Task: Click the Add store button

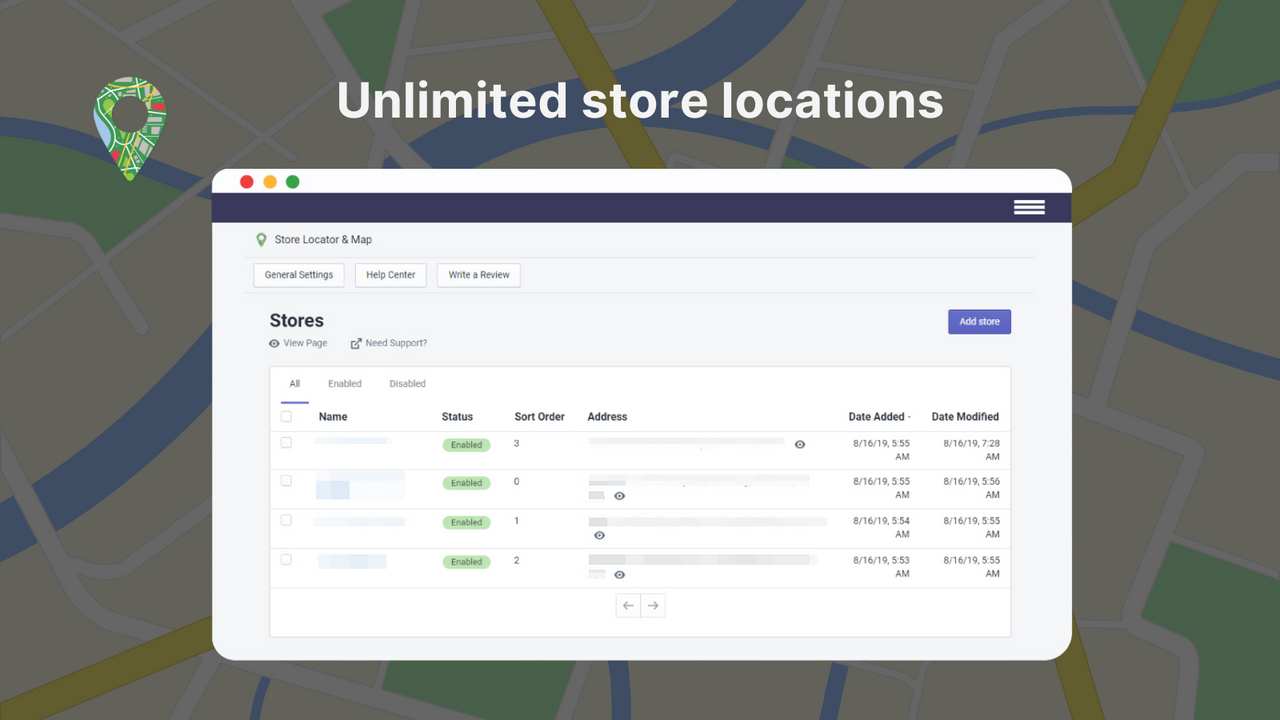Action: (x=979, y=321)
